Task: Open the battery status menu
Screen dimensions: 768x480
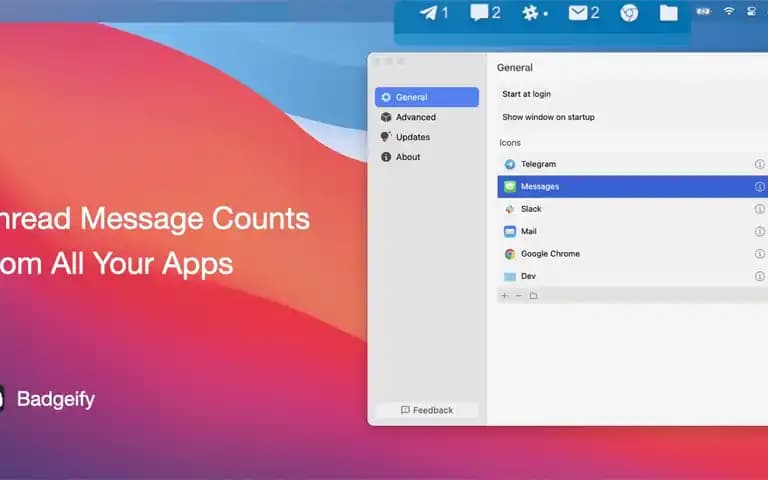Action: [x=703, y=11]
